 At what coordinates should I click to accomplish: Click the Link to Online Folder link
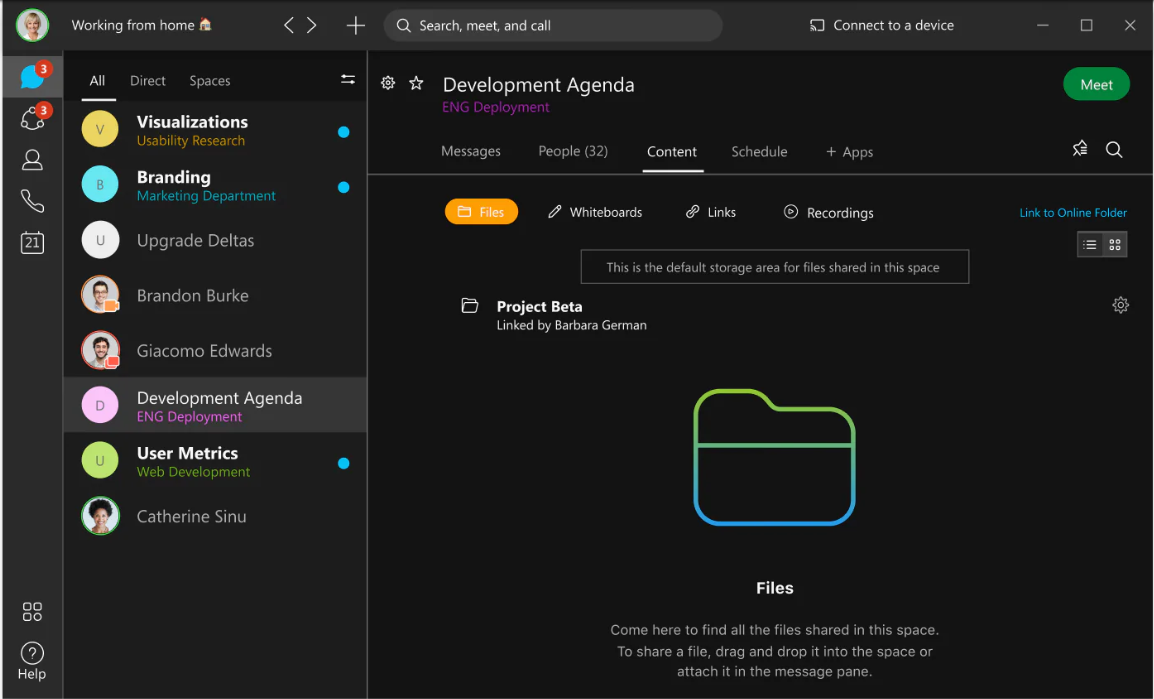point(1073,212)
